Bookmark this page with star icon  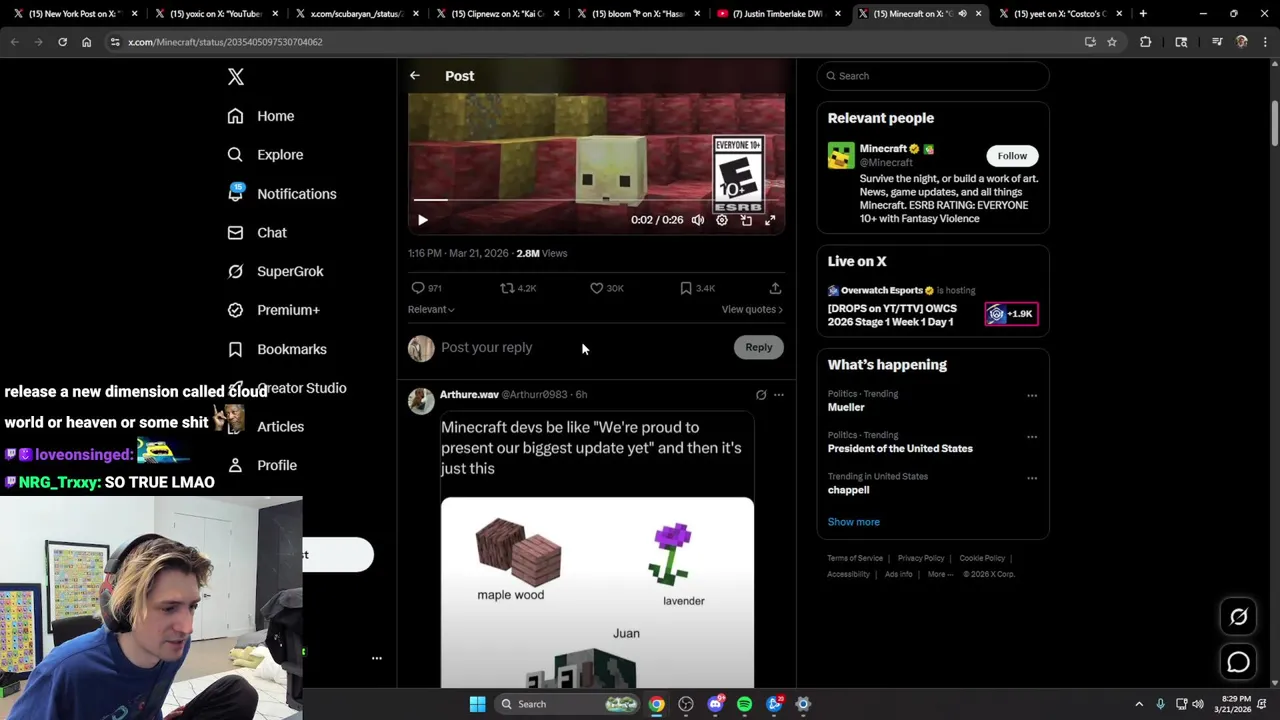1111,42
